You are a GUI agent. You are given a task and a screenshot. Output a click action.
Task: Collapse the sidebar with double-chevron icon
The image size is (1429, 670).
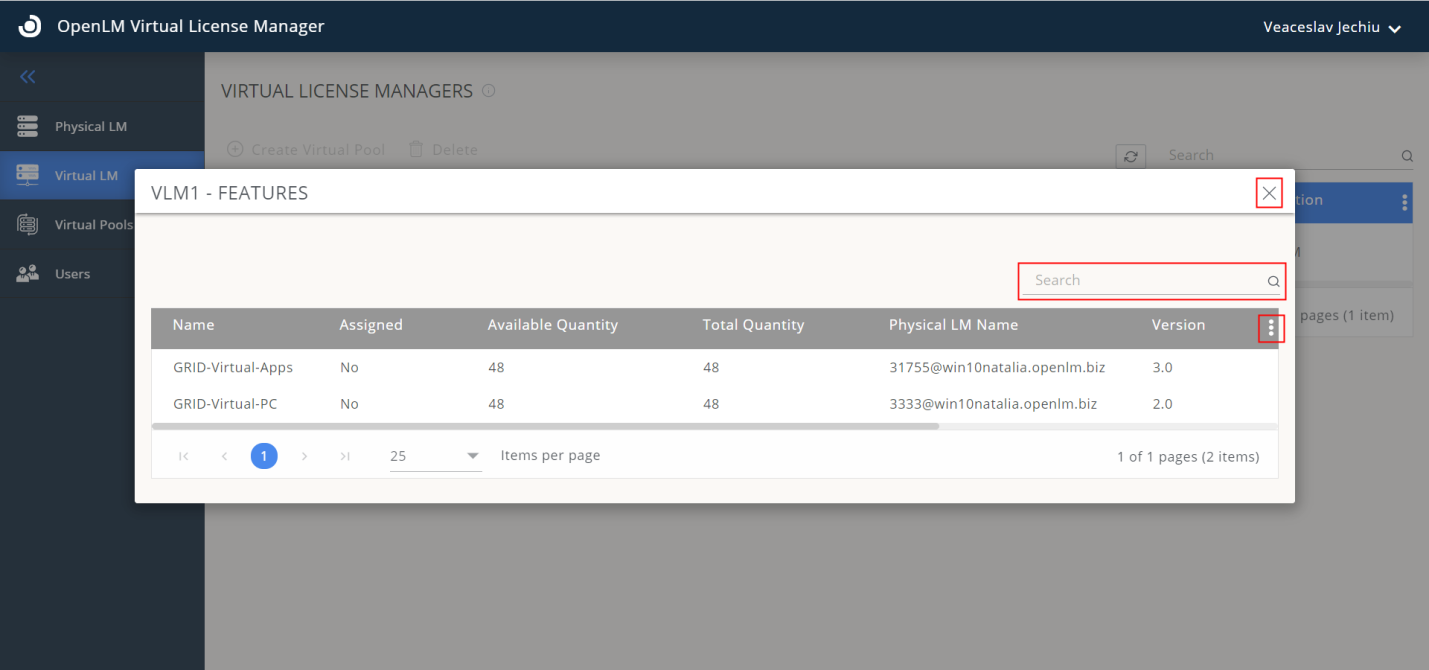coord(28,77)
